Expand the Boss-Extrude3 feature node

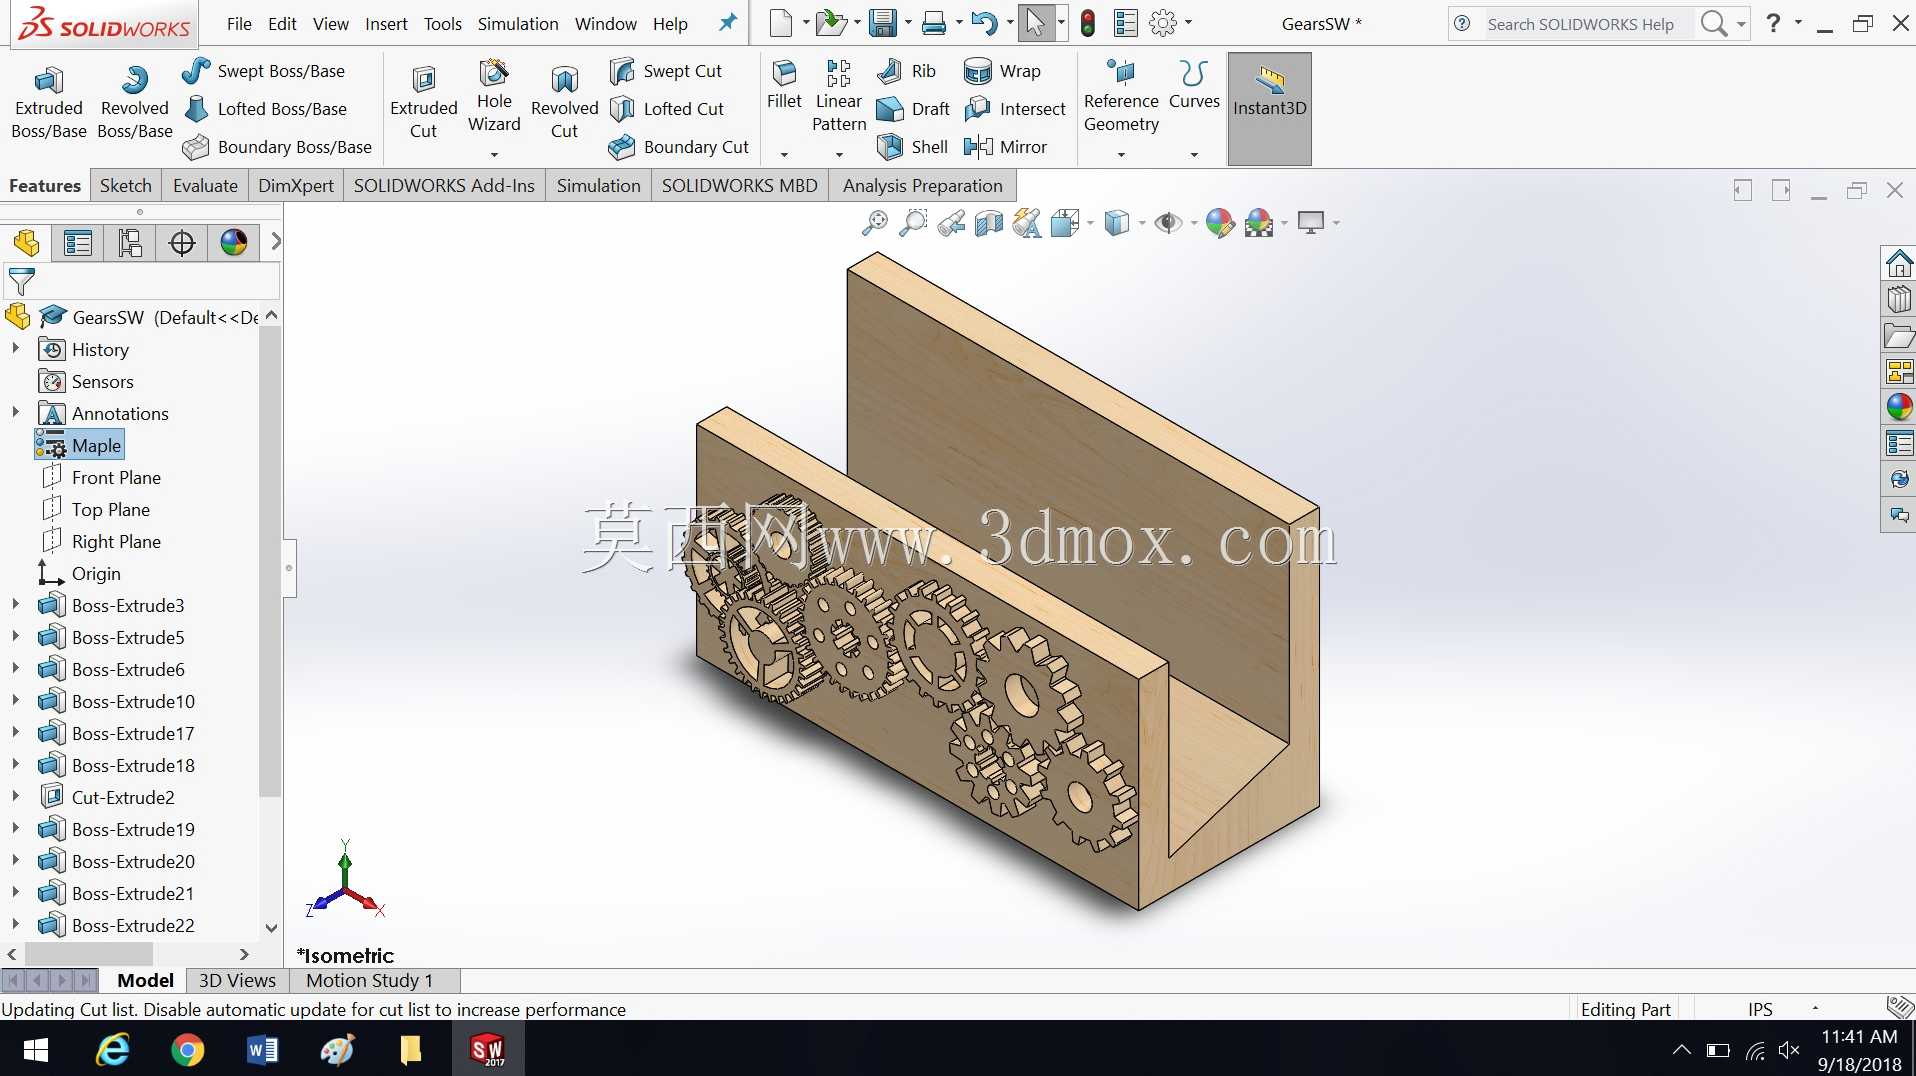coord(15,604)
